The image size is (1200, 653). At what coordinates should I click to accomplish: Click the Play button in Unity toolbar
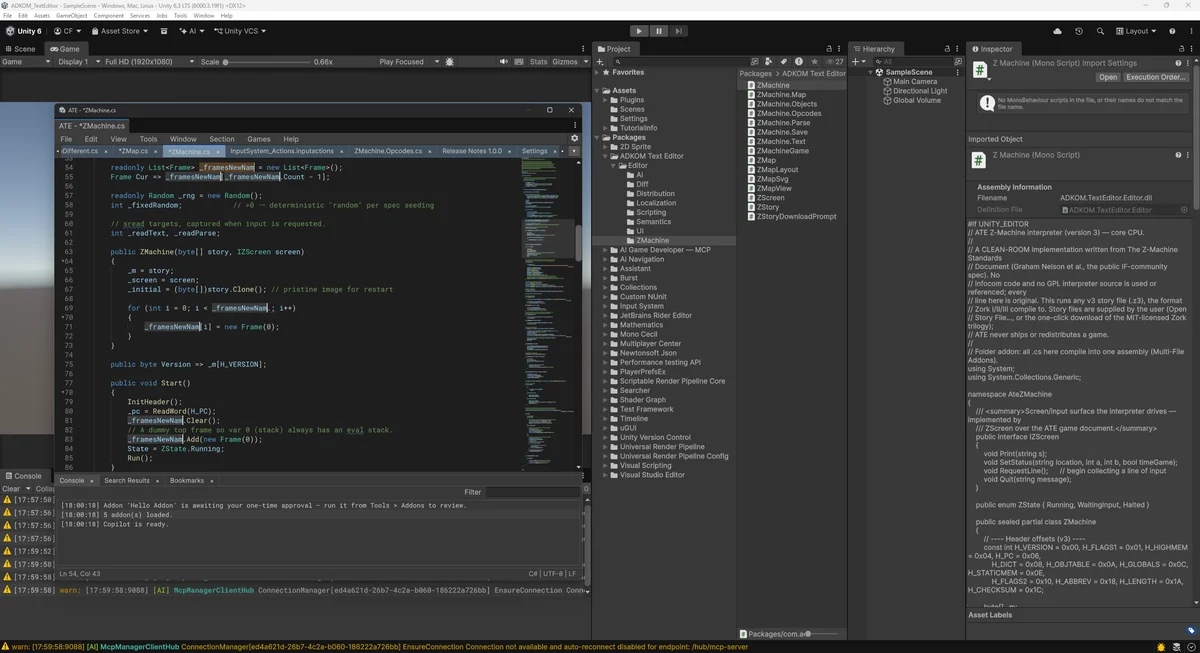(640, 31)
